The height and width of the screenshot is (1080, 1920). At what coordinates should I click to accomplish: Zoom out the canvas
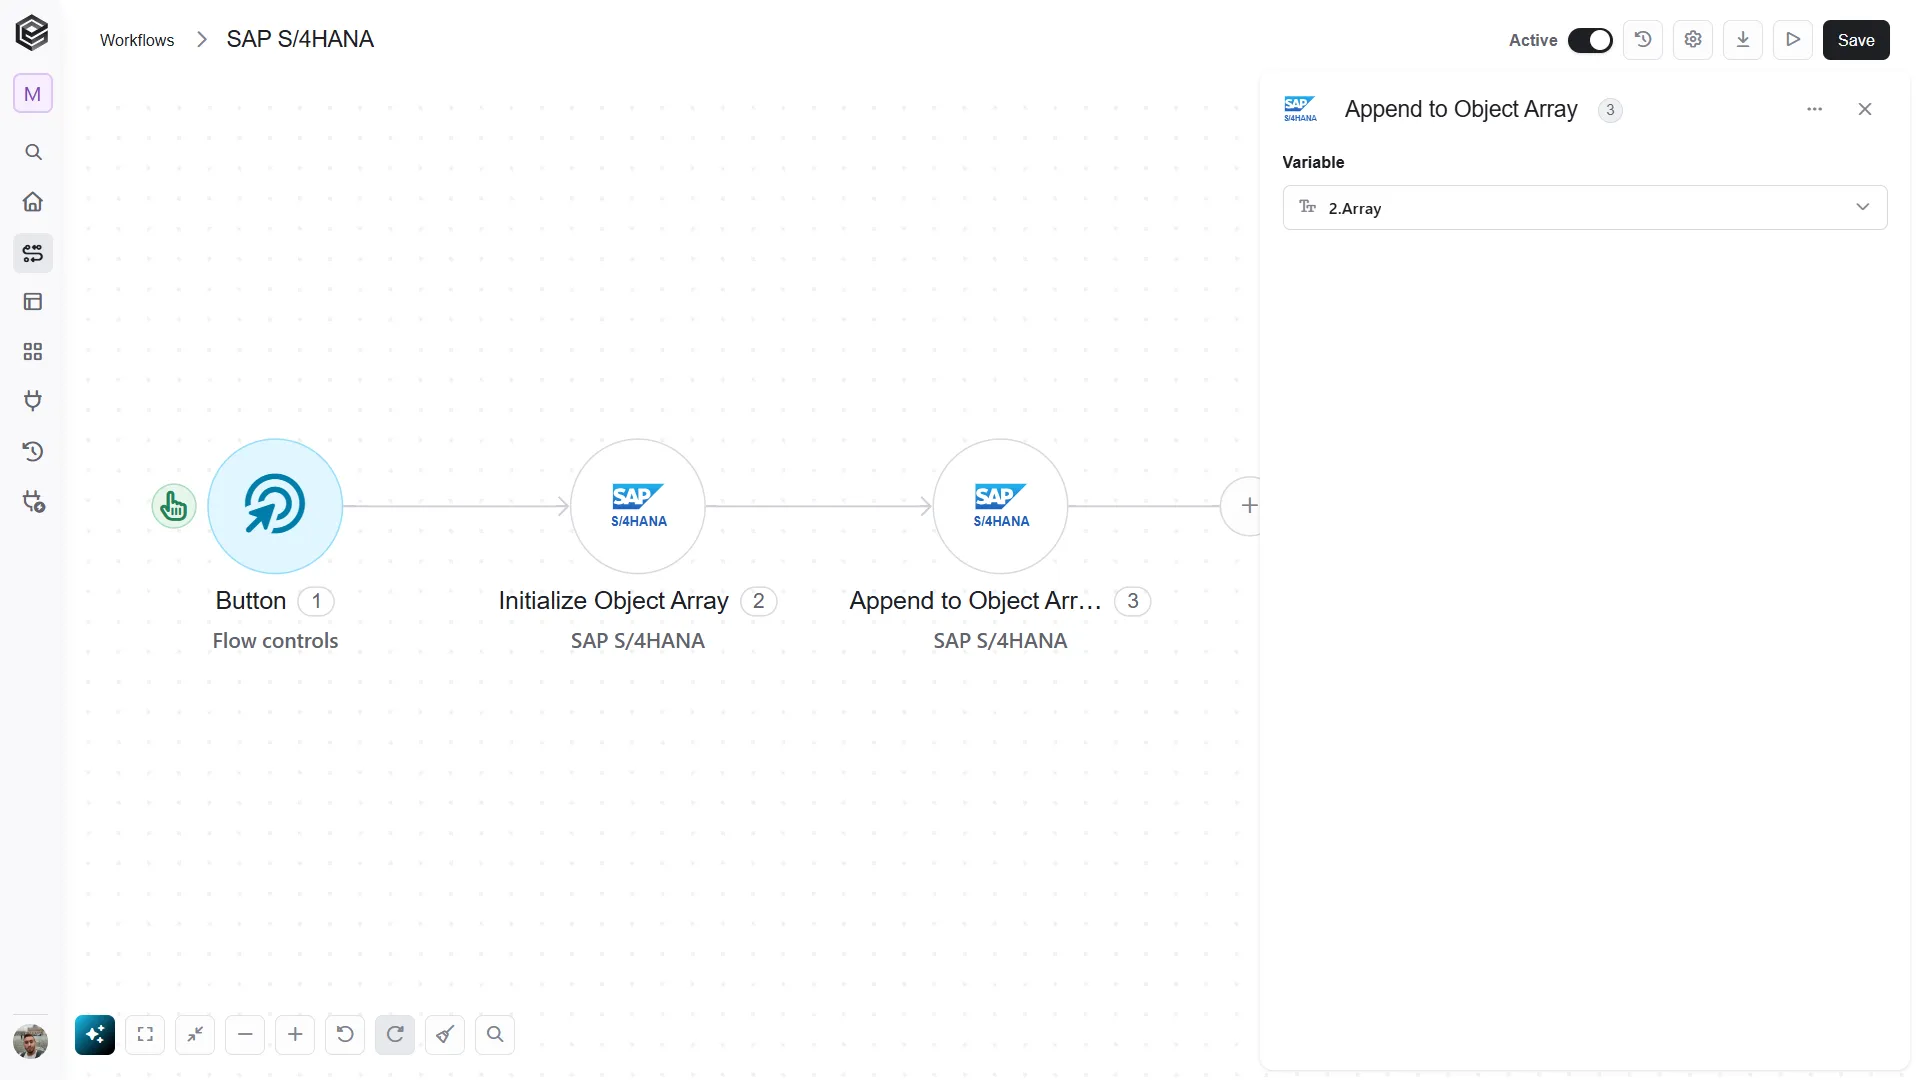click(x=245, y=1035)
